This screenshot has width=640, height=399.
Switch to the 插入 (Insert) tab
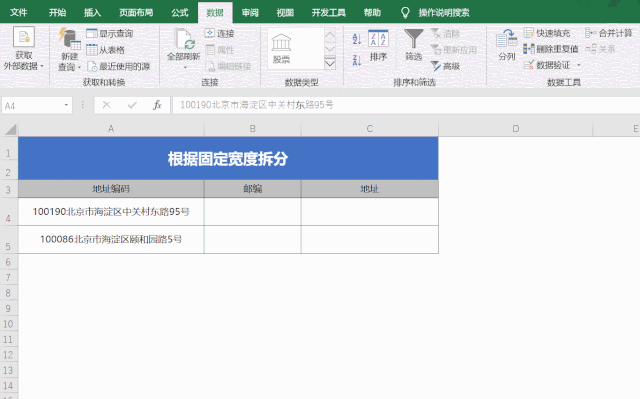point(92,13)
